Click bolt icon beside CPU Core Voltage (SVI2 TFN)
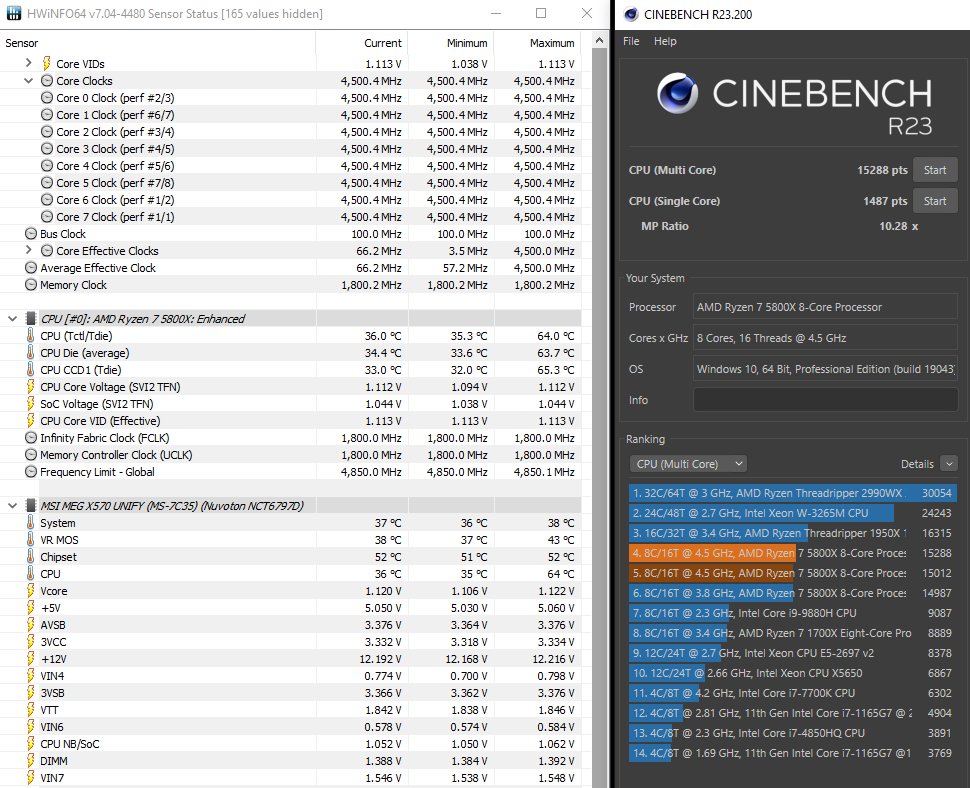Image resolution: width=970 pixels, height=788 pixels. [30, 387]
